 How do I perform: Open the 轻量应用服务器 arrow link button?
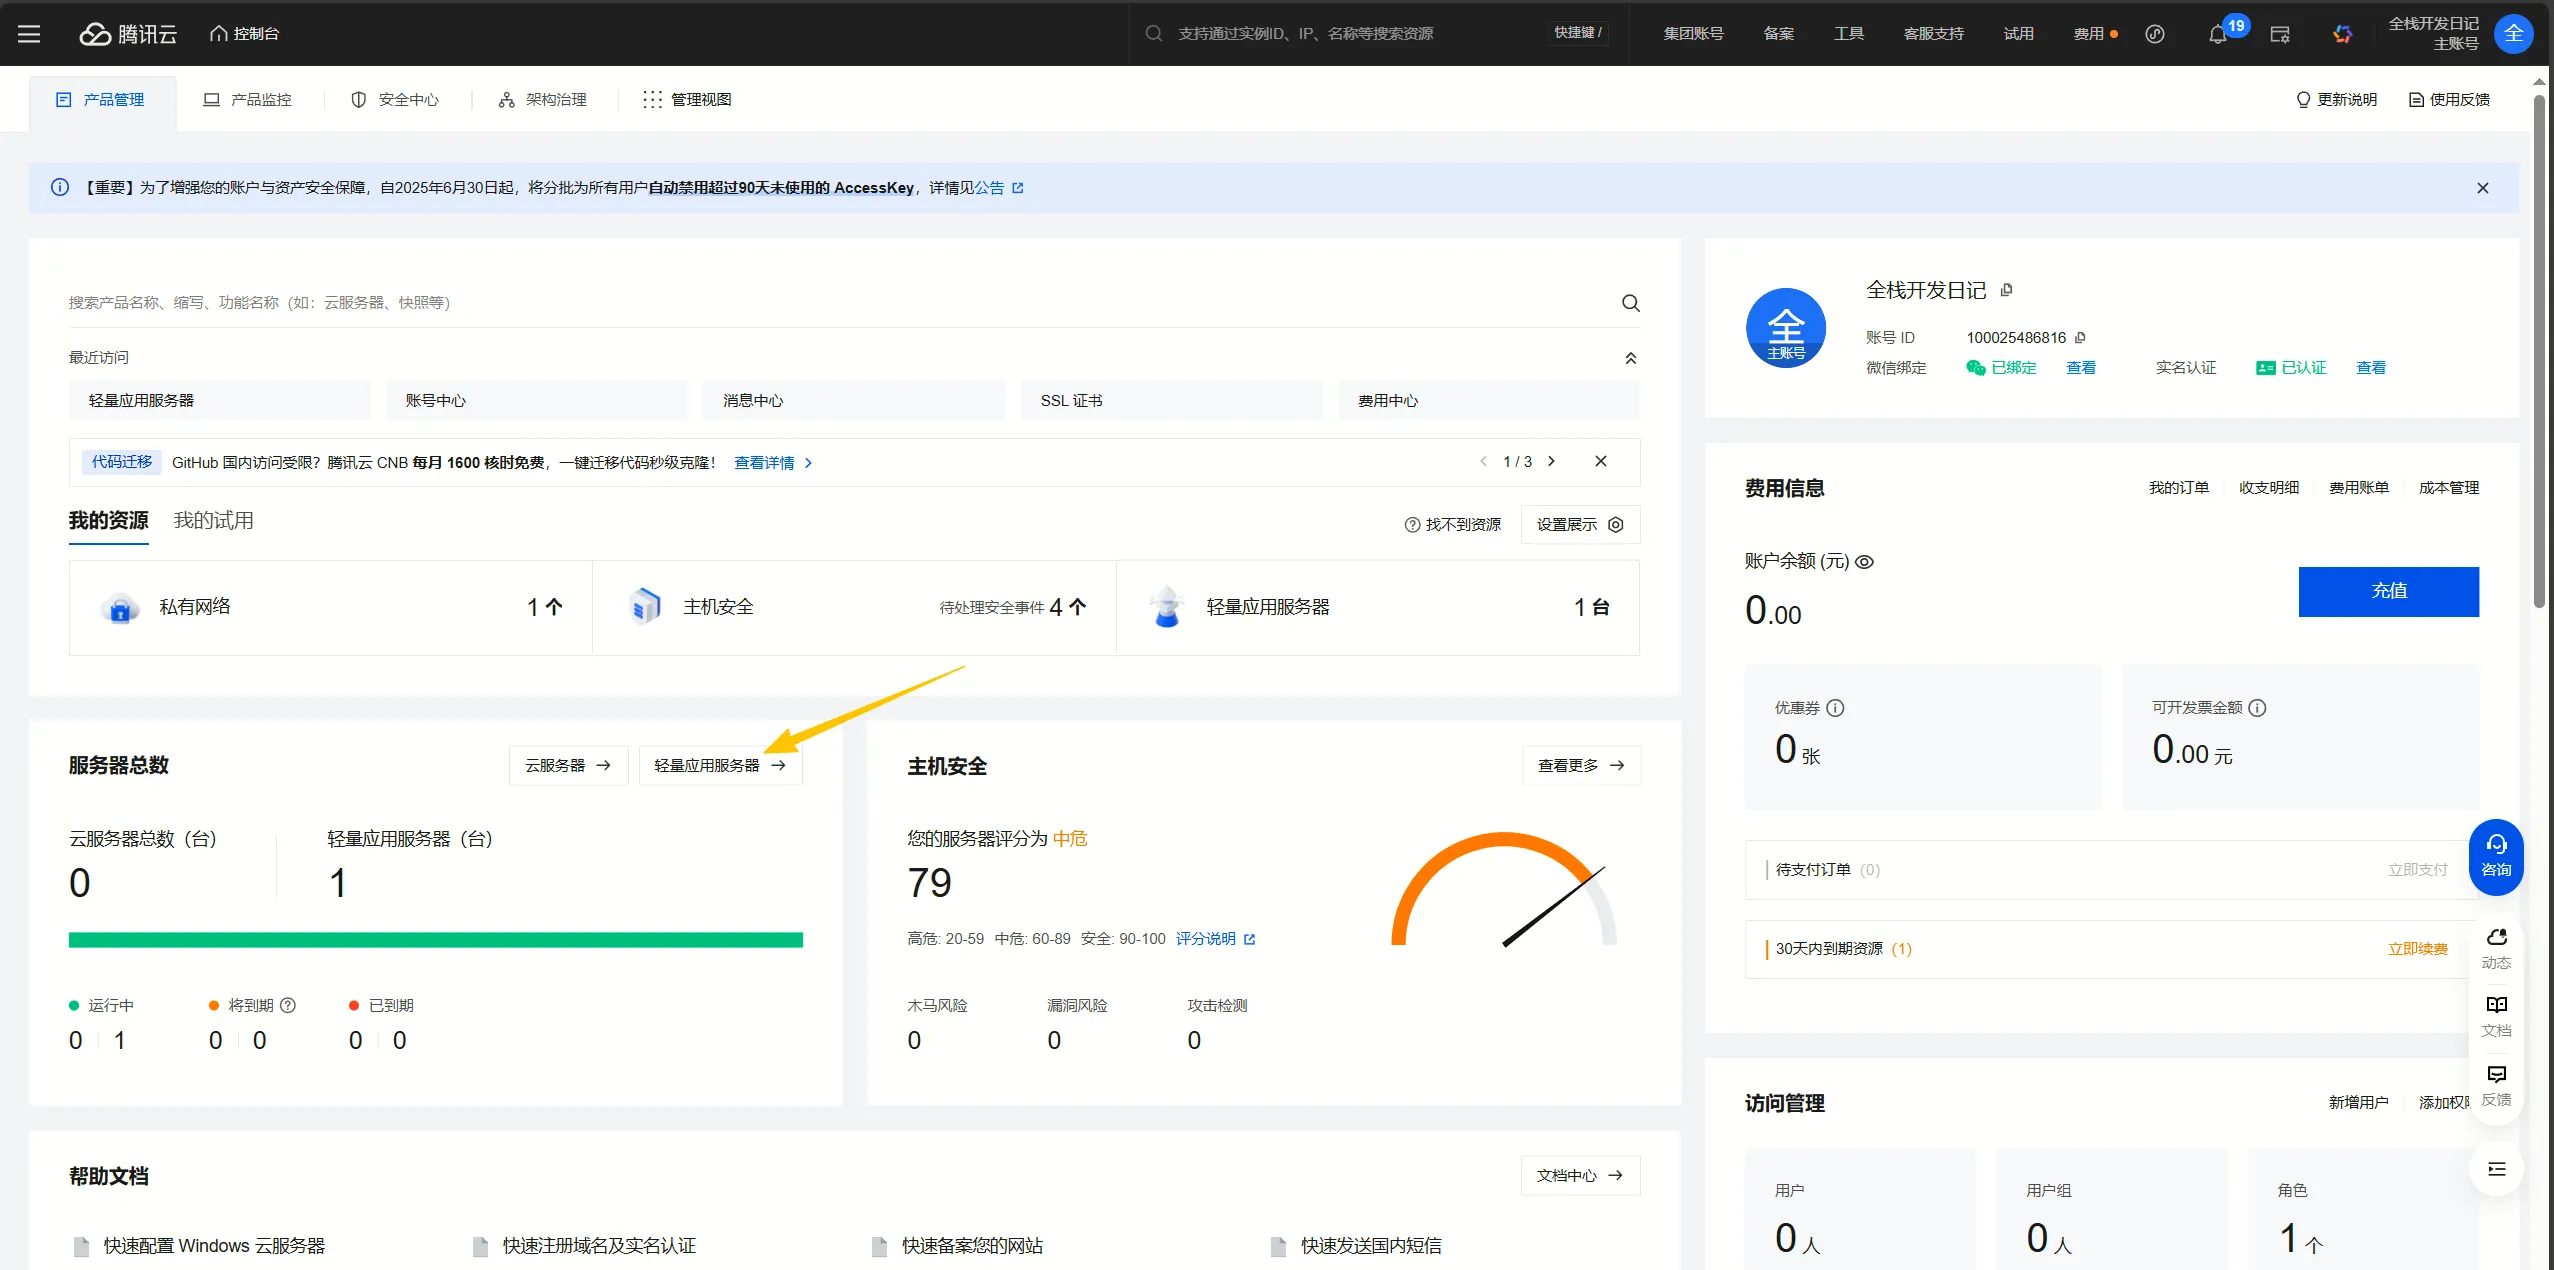[719, 766]
